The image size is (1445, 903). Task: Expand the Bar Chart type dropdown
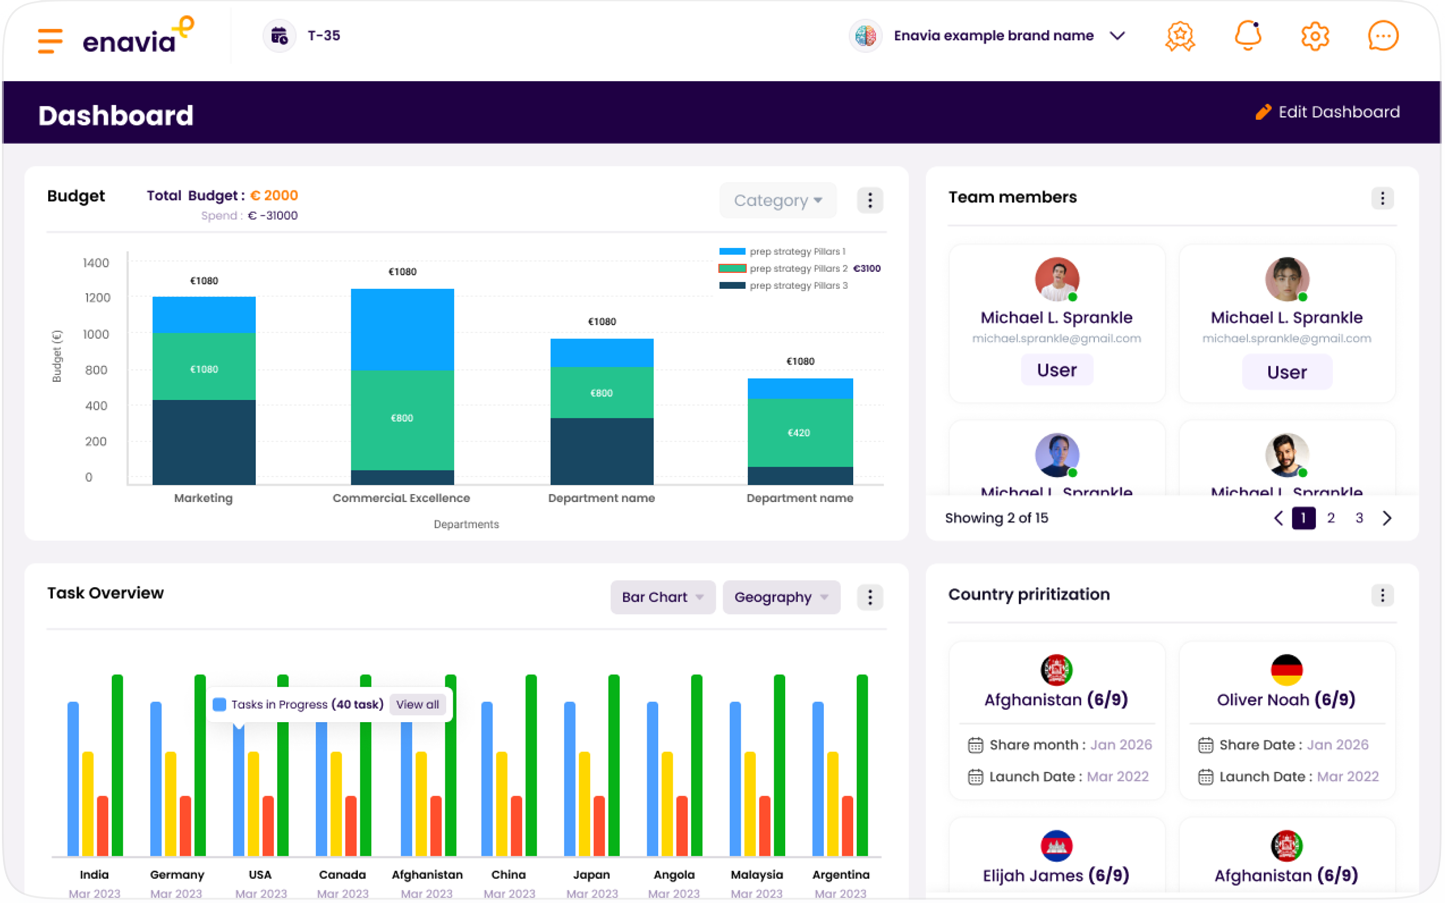click(x=662, y=597)
